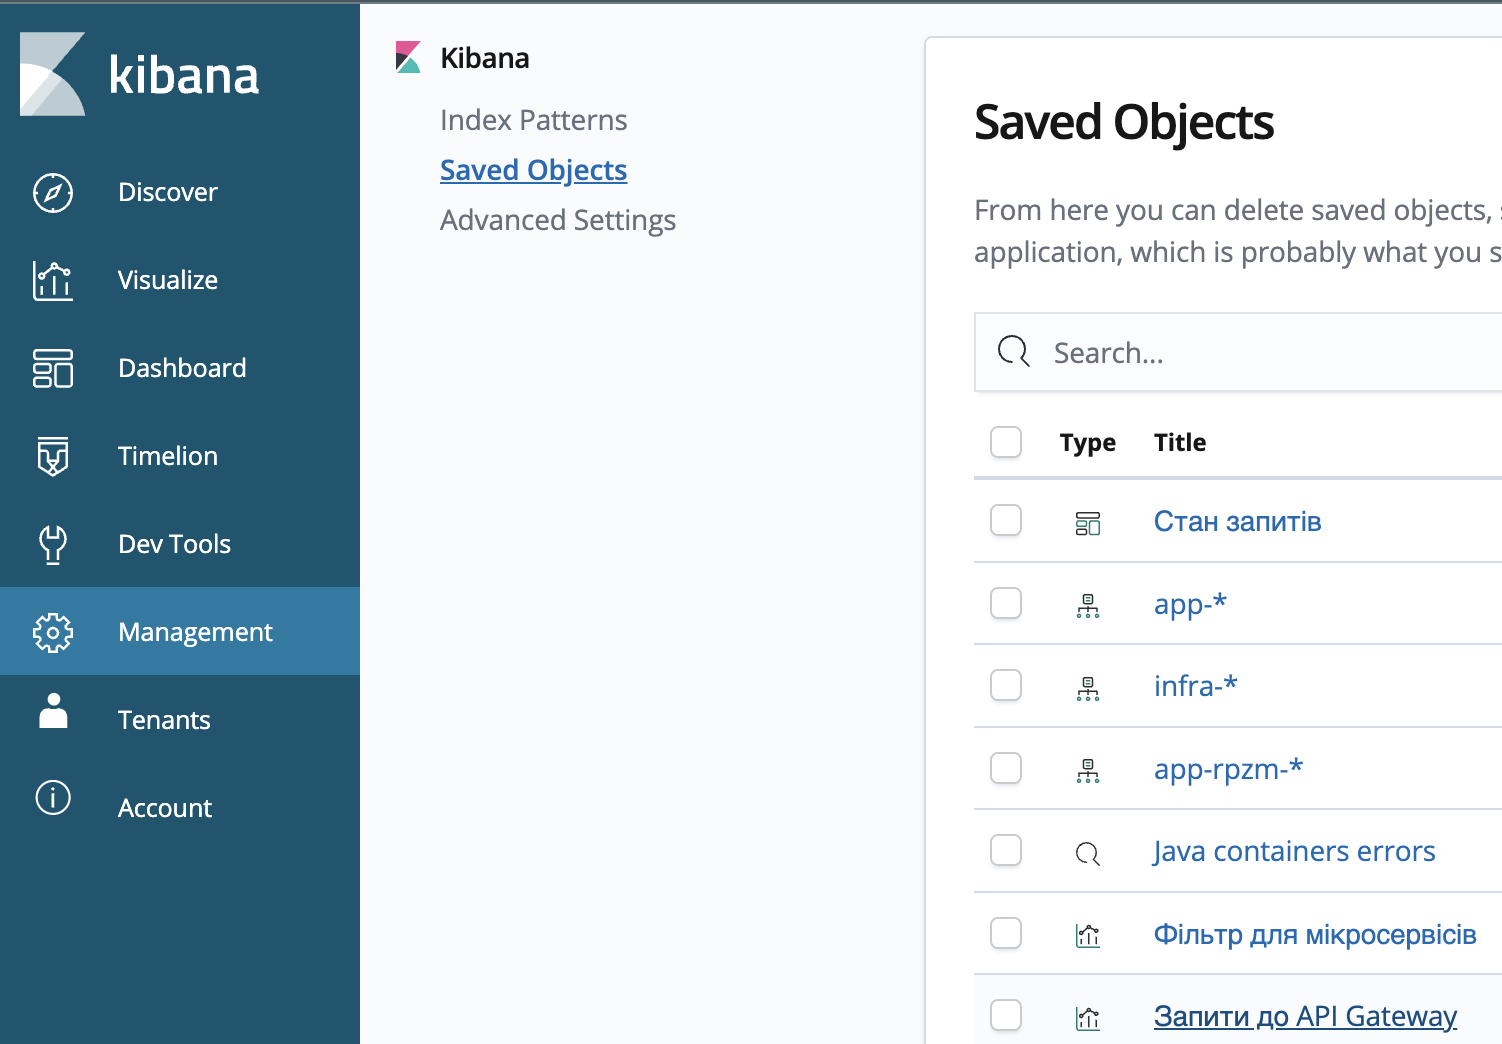Check the box for app-* row

(x=1006, y=603)
